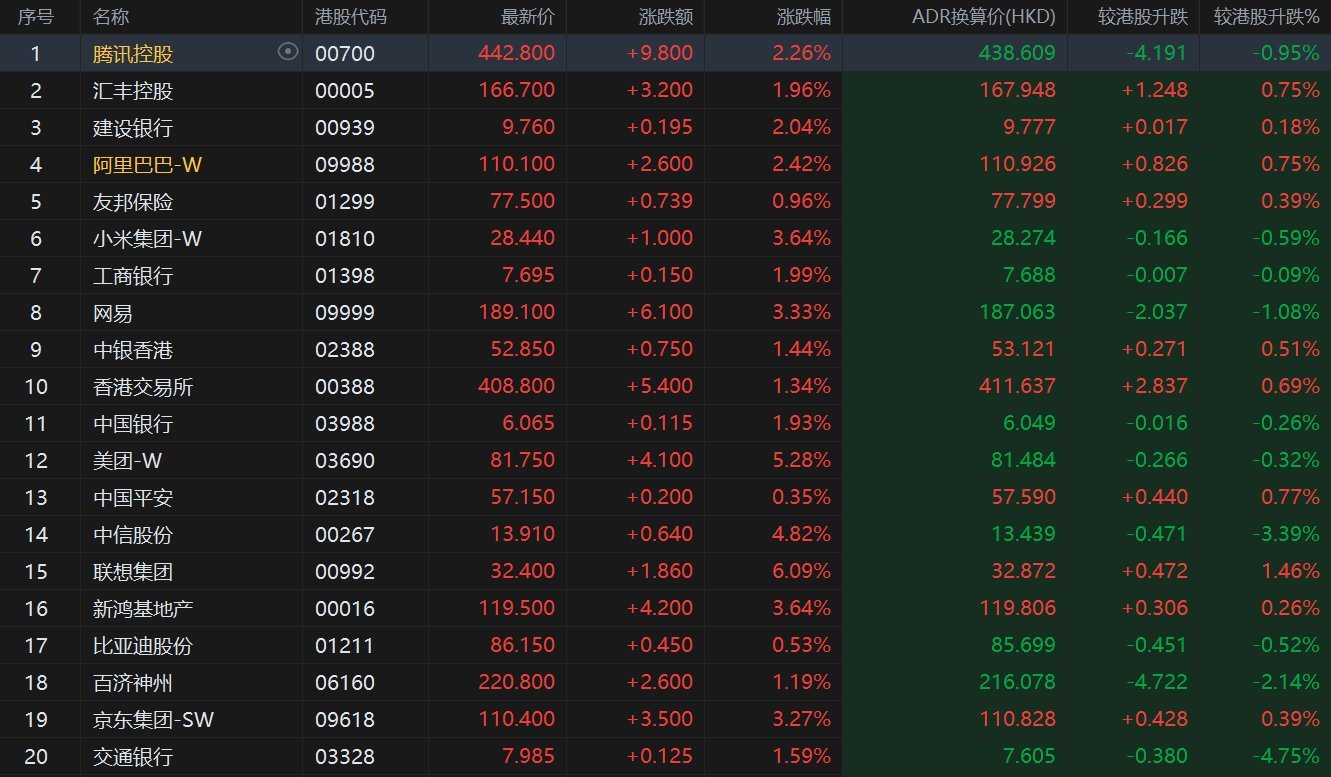Click the latest price 408.800
Viewport: 1331px width, 777px height.
(x=517, y=387)
